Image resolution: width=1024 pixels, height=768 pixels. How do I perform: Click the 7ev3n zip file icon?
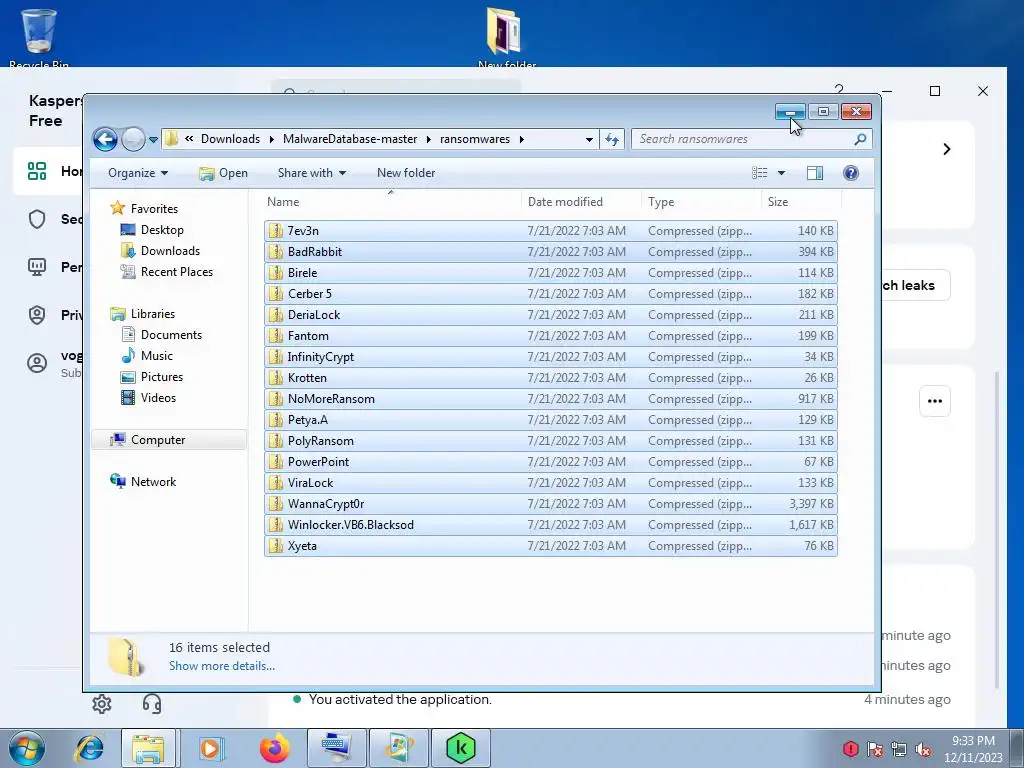coord(276,231)
